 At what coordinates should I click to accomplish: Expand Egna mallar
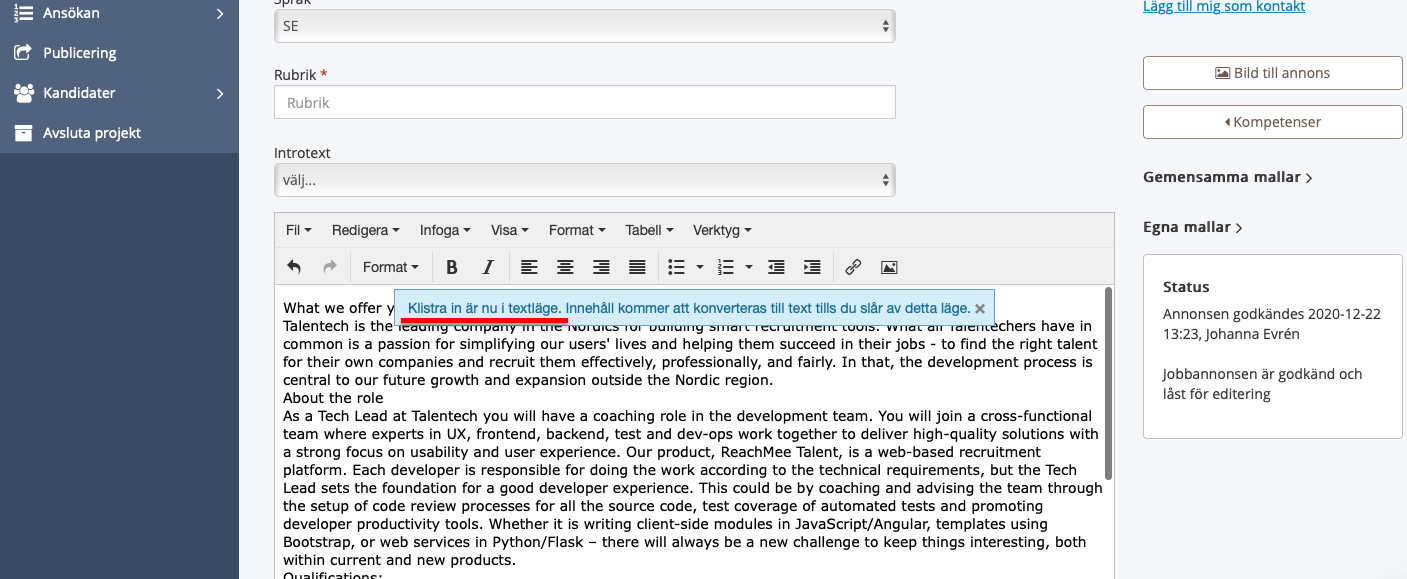pos(1193,227)
